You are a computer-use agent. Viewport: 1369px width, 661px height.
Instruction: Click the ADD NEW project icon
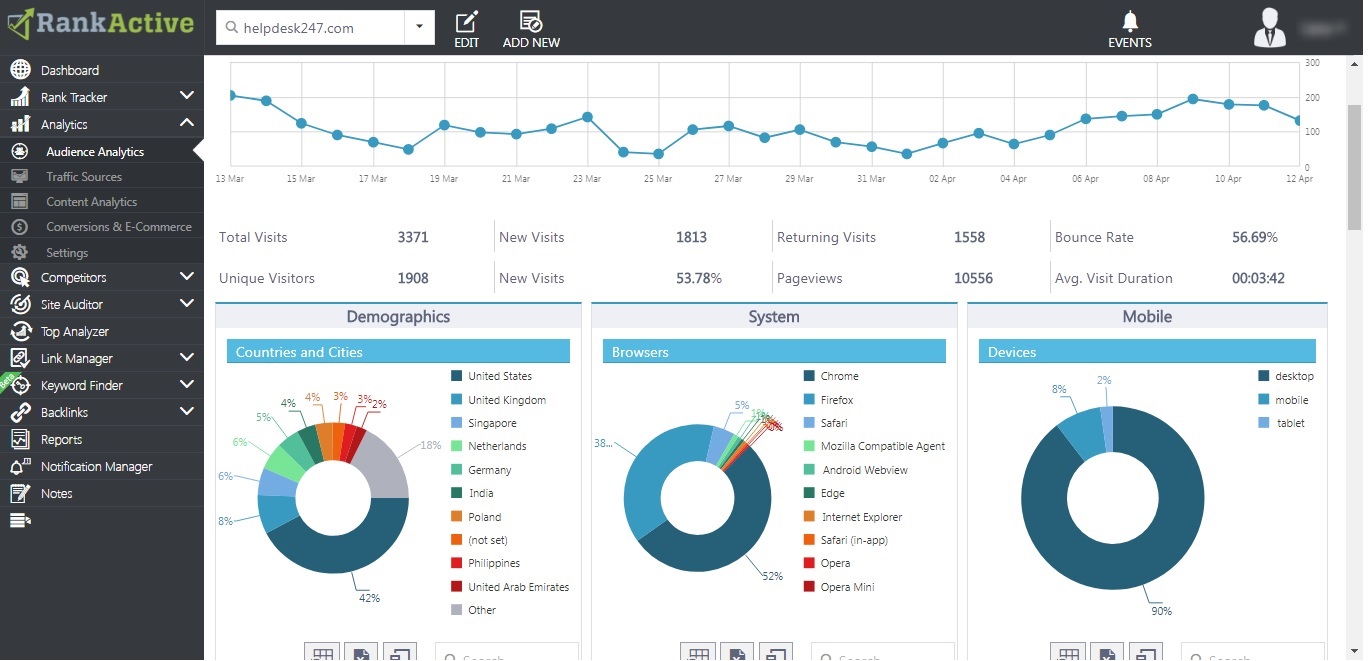pyautogui.click(x=531, y=29)
